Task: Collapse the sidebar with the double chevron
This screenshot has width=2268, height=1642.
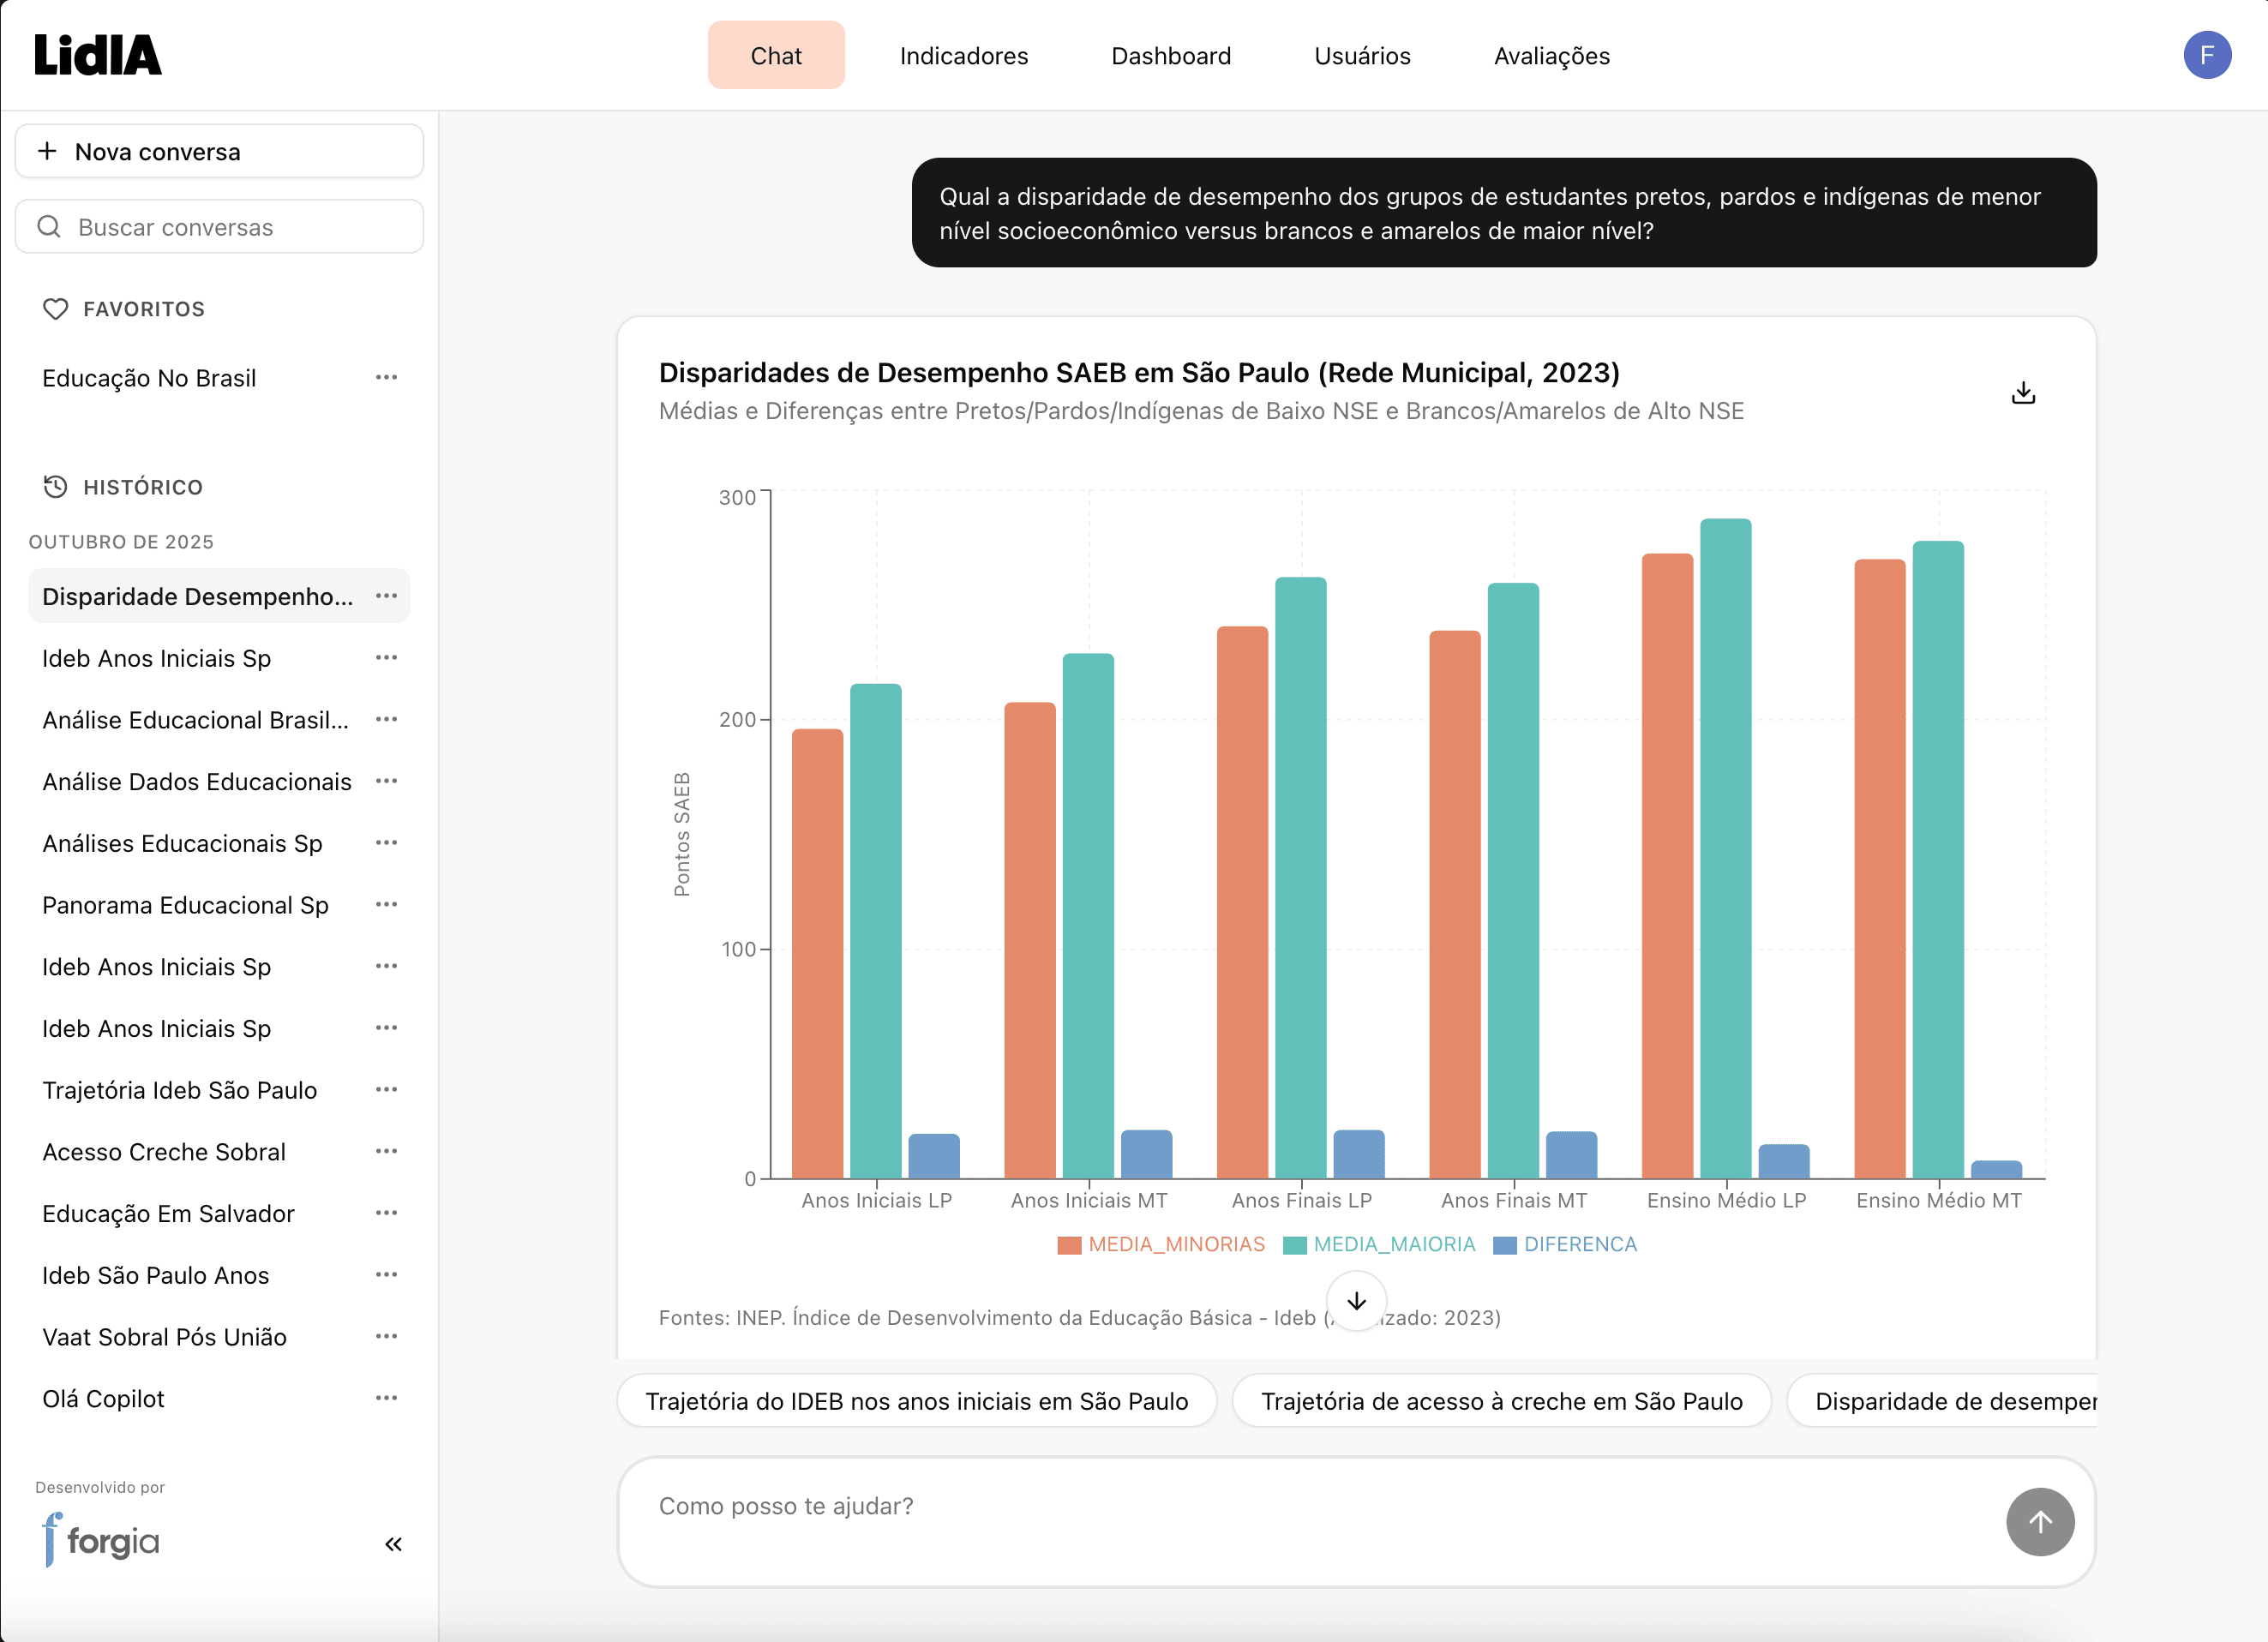Action: [392, 1544]
